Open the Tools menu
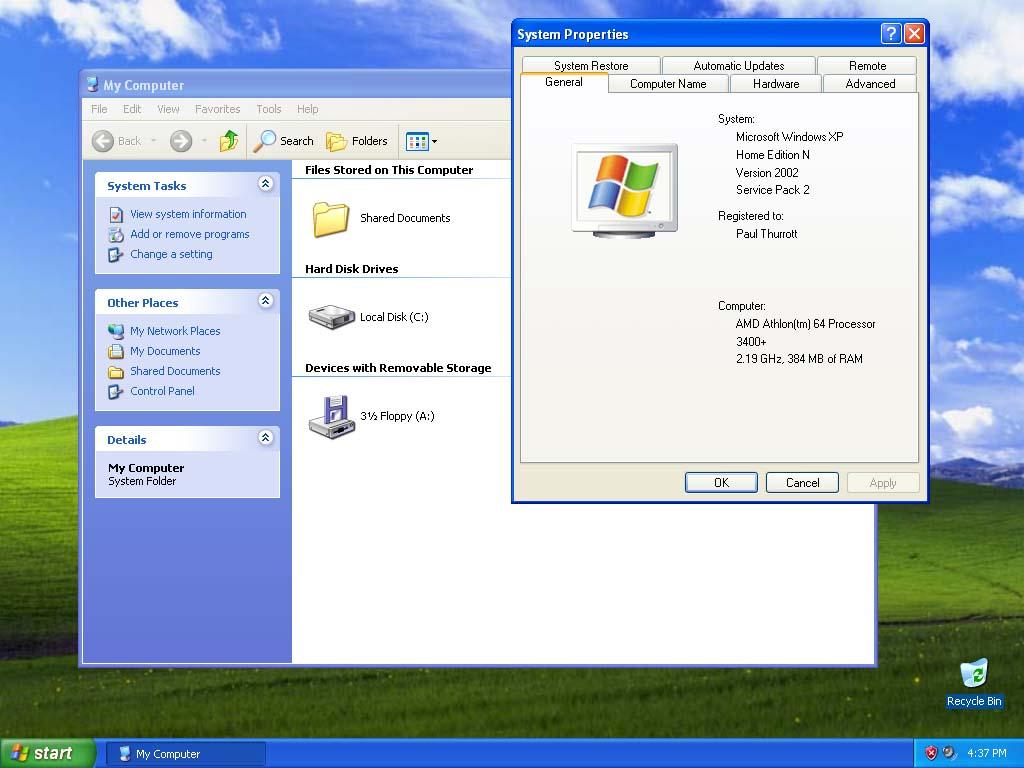This screenshot has height=768, width=1024. point(267,109)
